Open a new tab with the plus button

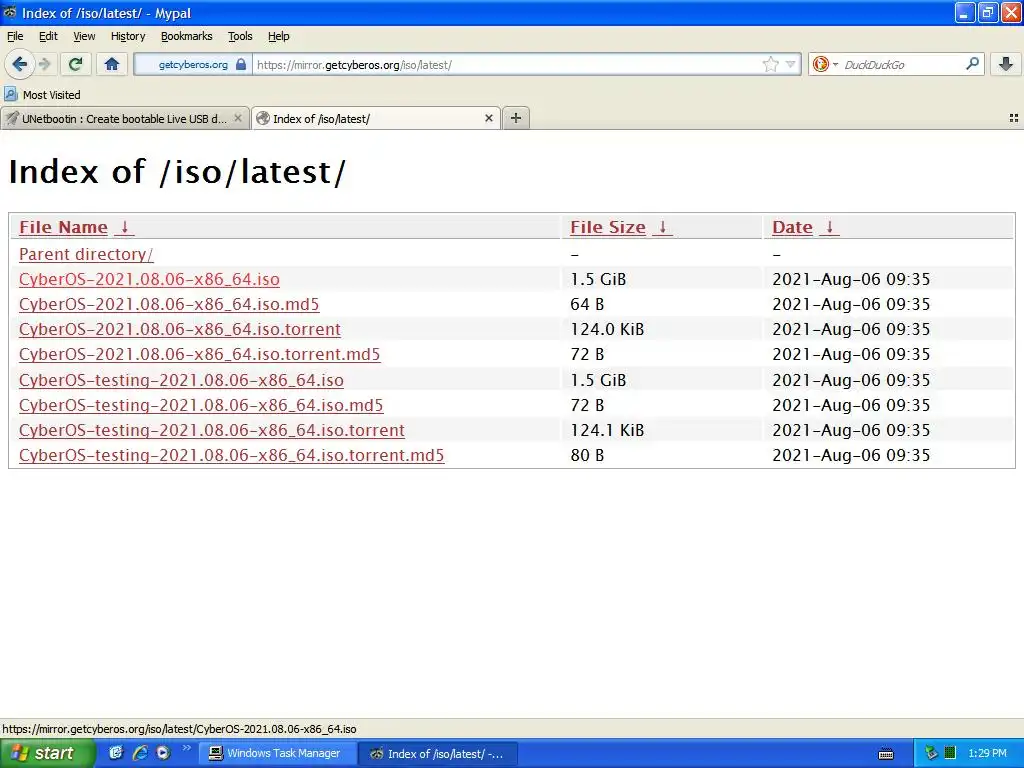point(516,118)
